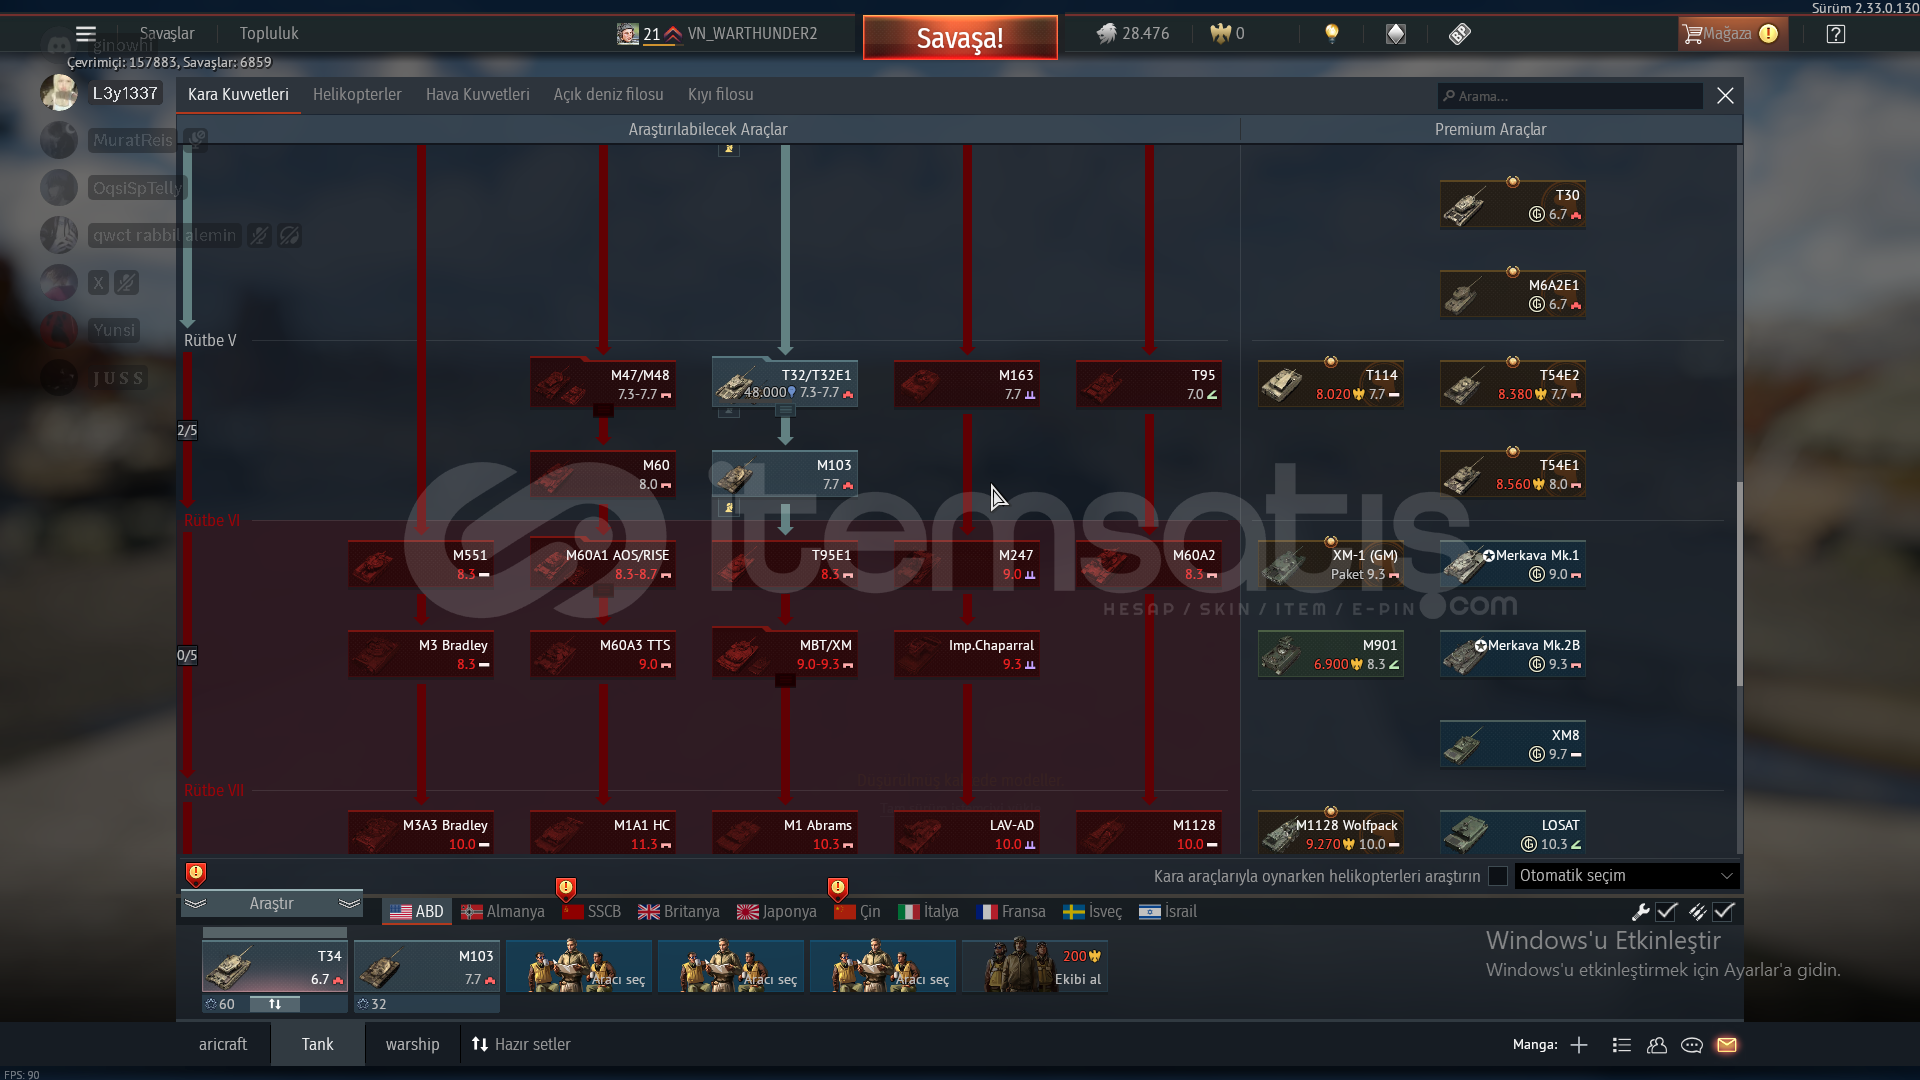Image resolution: width=1920 pixels, height=1080 pixels.
Task: Open the hamburger main menu
Action: tap(86, 33)
